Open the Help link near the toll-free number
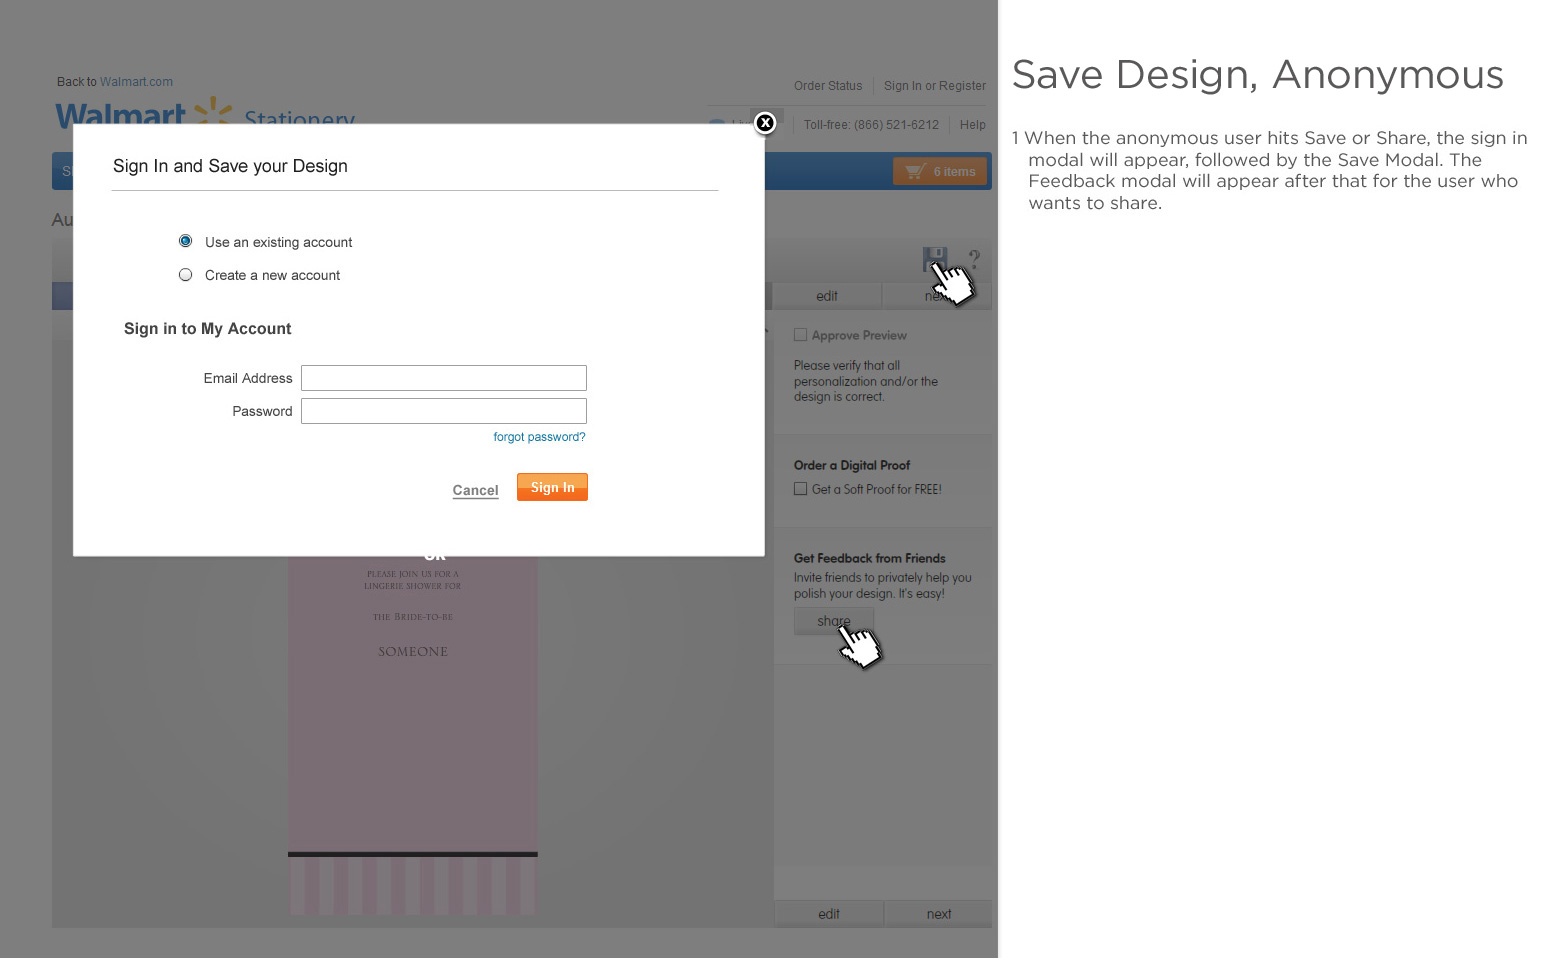Screen dimensions: 1560x958 tap(971, 124)
